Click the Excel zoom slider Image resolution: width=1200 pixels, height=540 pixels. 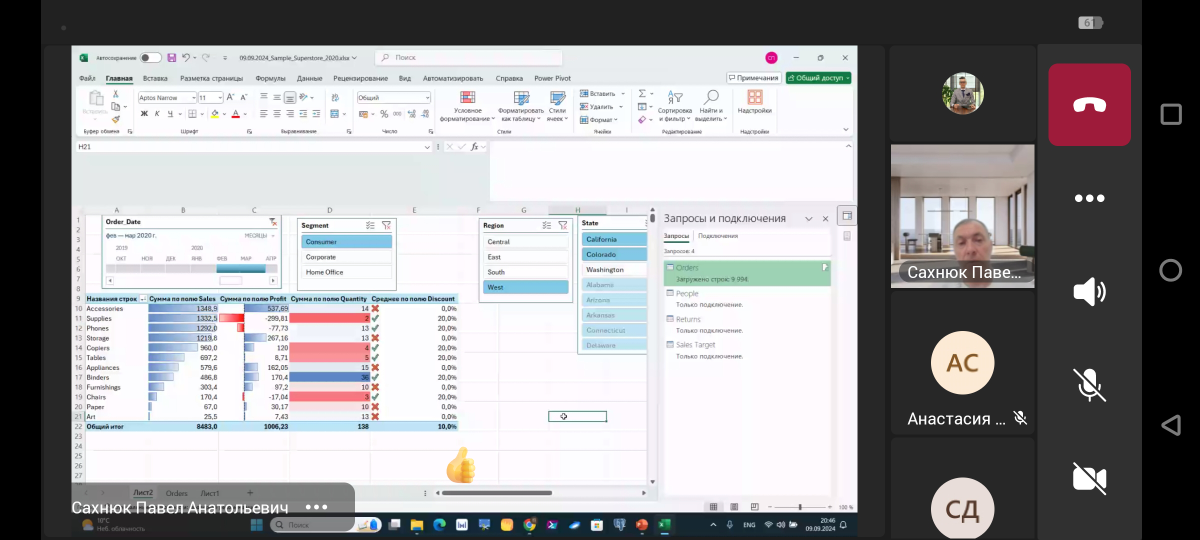(800, 507)
